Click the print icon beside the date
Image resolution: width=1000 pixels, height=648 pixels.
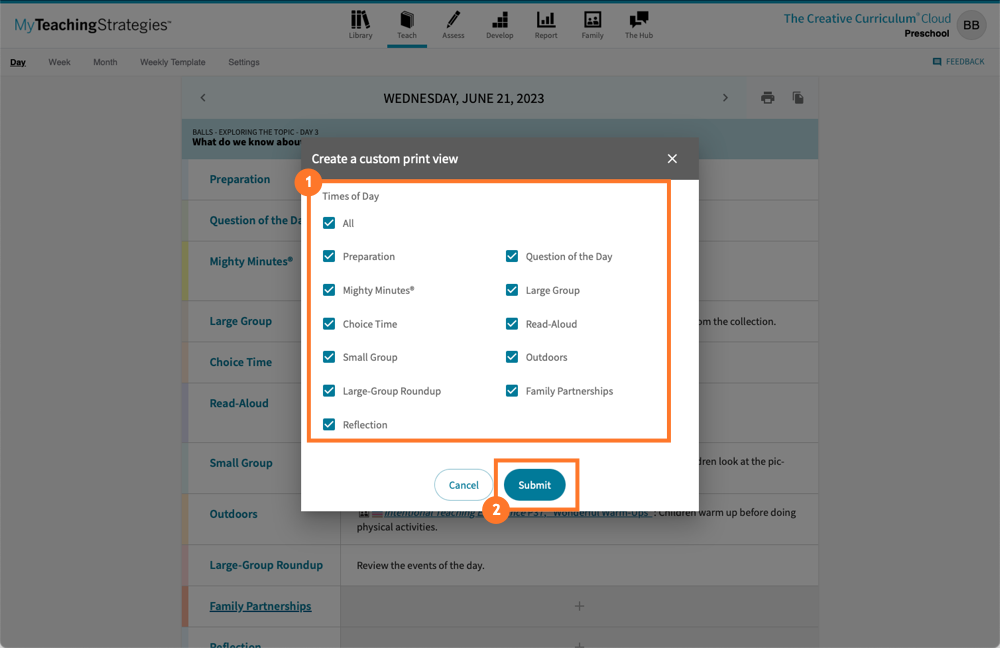coord(768,97)
